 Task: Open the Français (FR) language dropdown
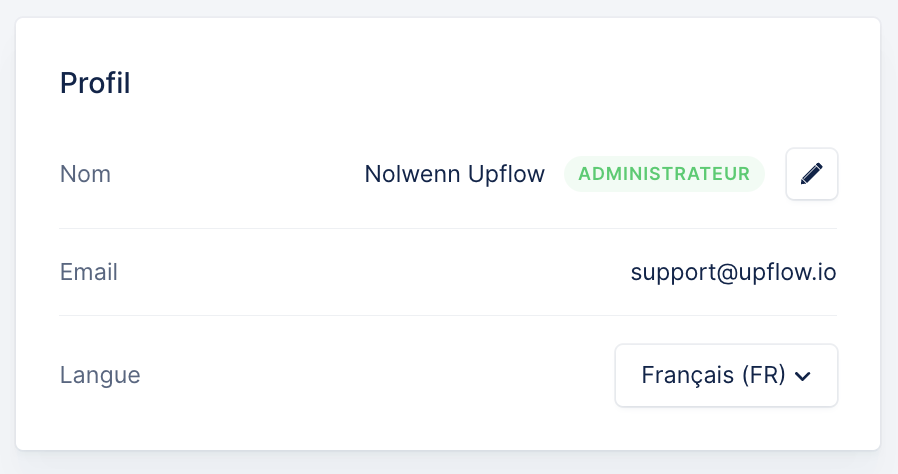click(x=726, y=376)
